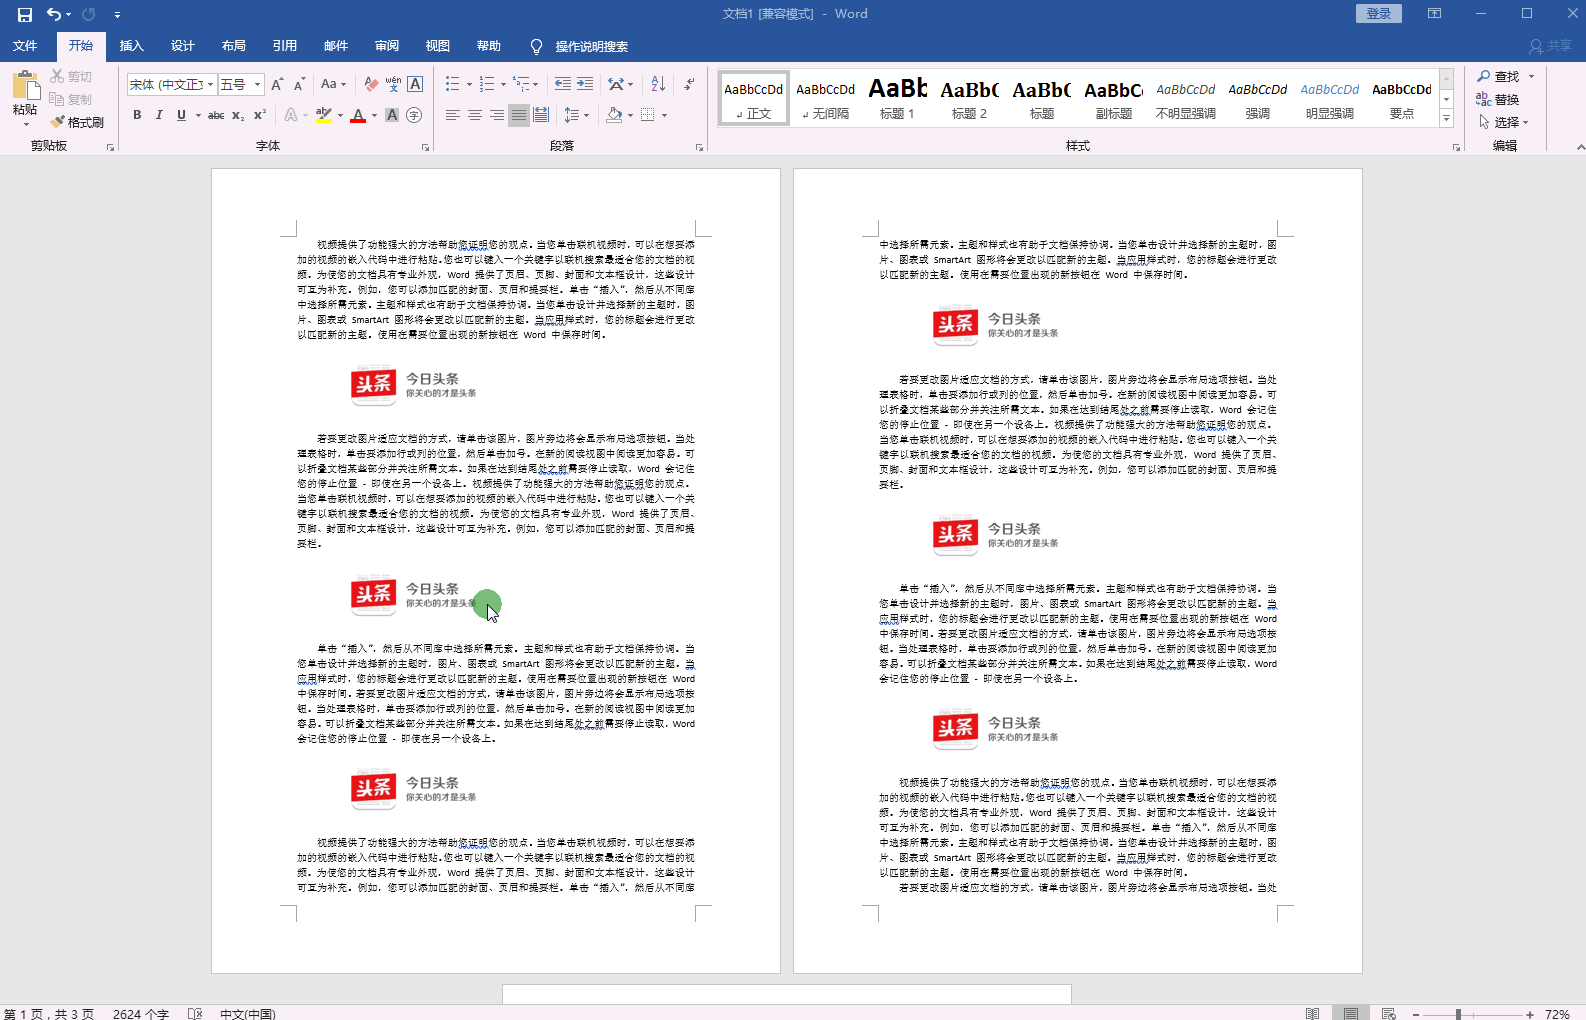The image size is (1586, 1020).
Task: Click the 72% zoom level indicator
Action: click(x=1557, y=1014)
